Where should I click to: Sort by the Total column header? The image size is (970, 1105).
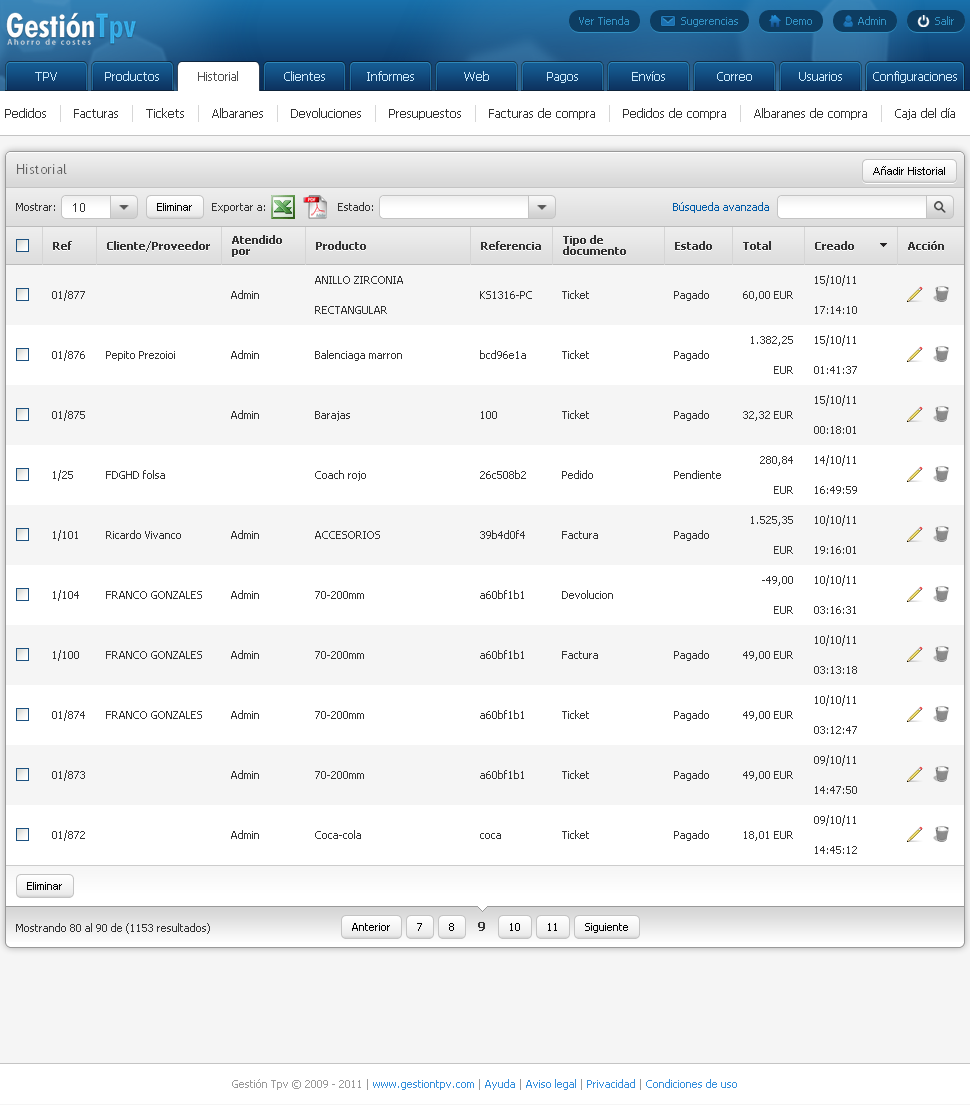coord(756,245)
